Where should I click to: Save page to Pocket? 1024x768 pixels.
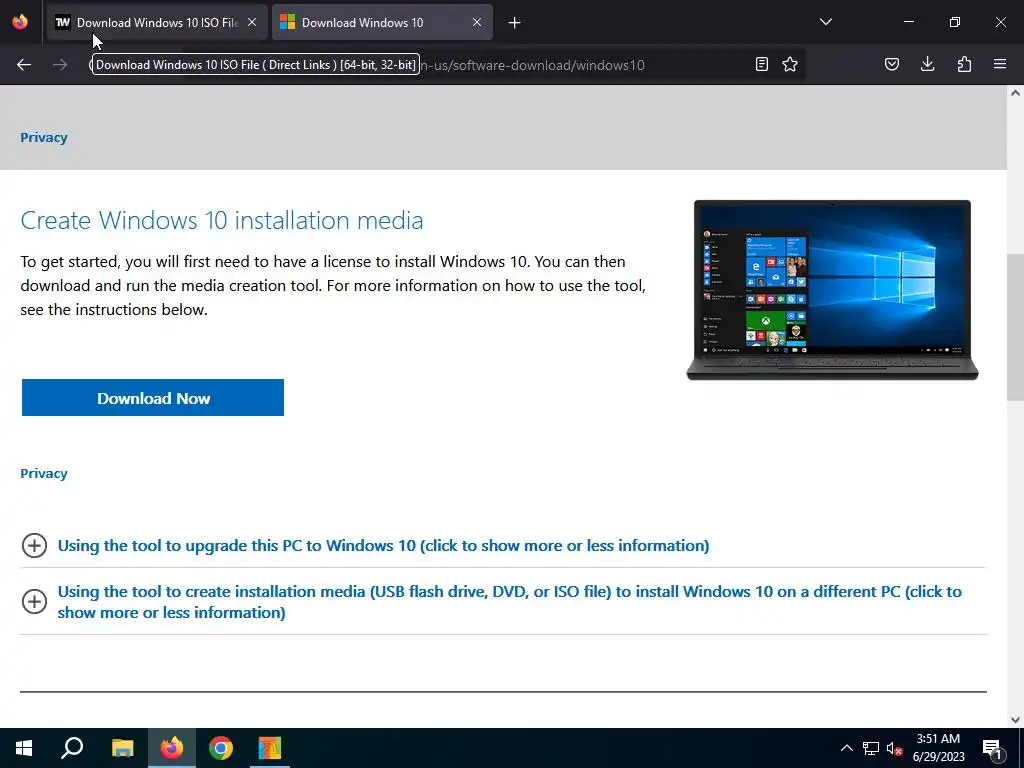(891, 64)
